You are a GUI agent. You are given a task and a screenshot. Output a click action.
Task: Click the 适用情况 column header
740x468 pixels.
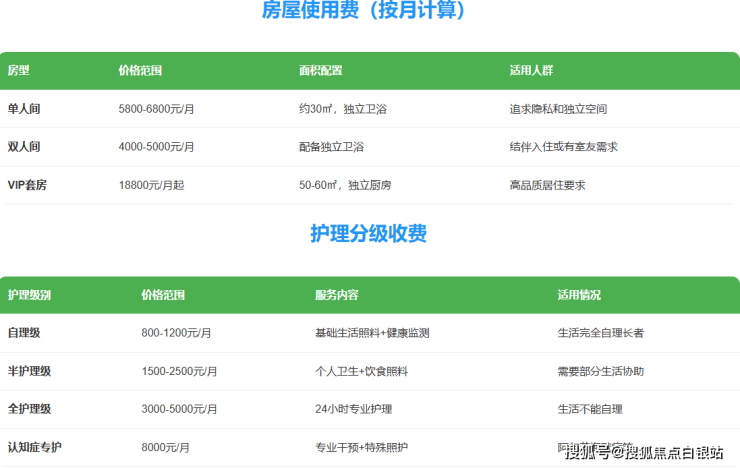pos(580,295)
